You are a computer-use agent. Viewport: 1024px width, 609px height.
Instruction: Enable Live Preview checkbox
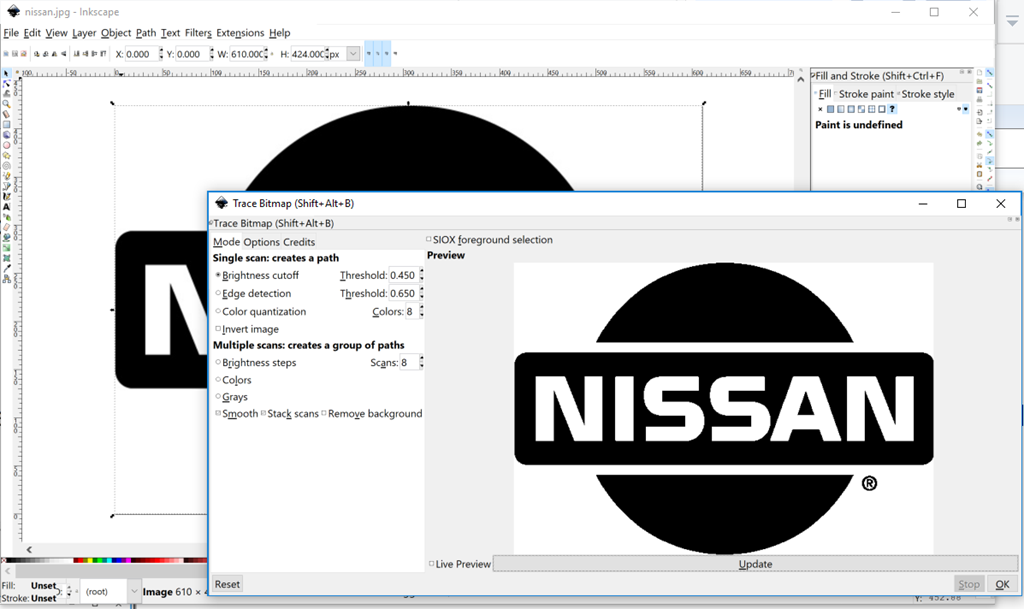(x=432, y=564)
